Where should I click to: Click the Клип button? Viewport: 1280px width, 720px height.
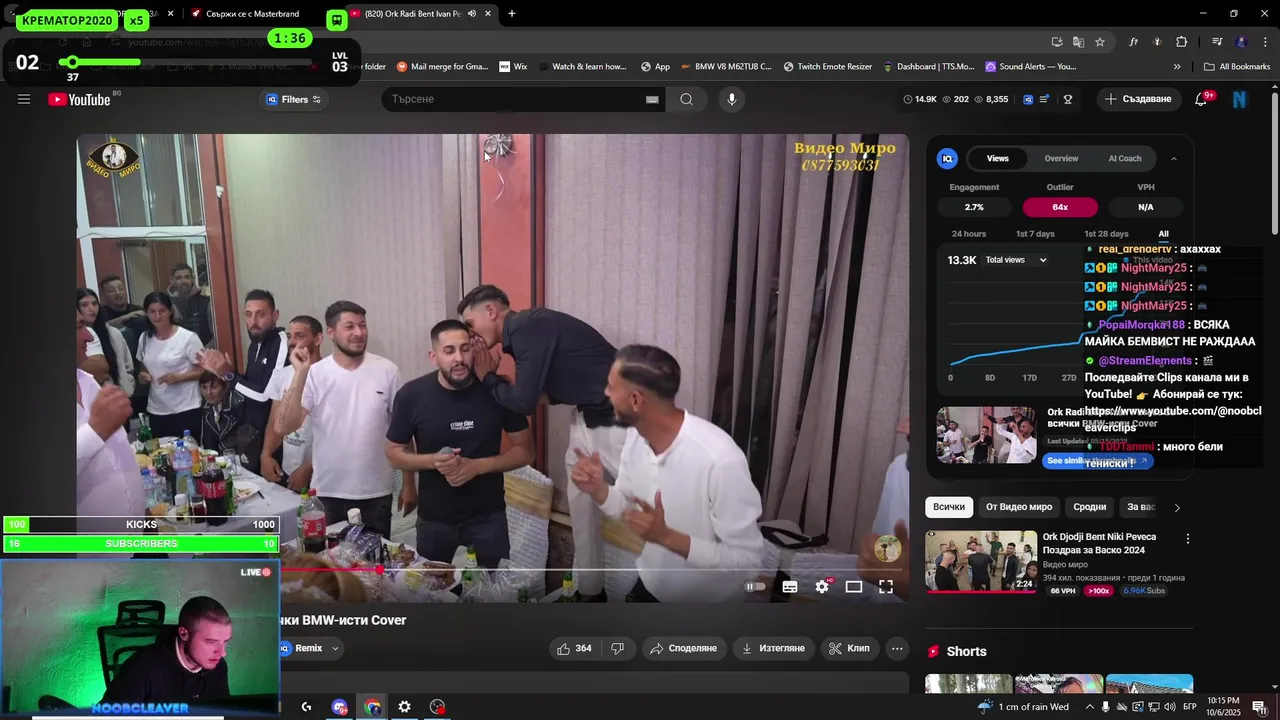(850, 648)
